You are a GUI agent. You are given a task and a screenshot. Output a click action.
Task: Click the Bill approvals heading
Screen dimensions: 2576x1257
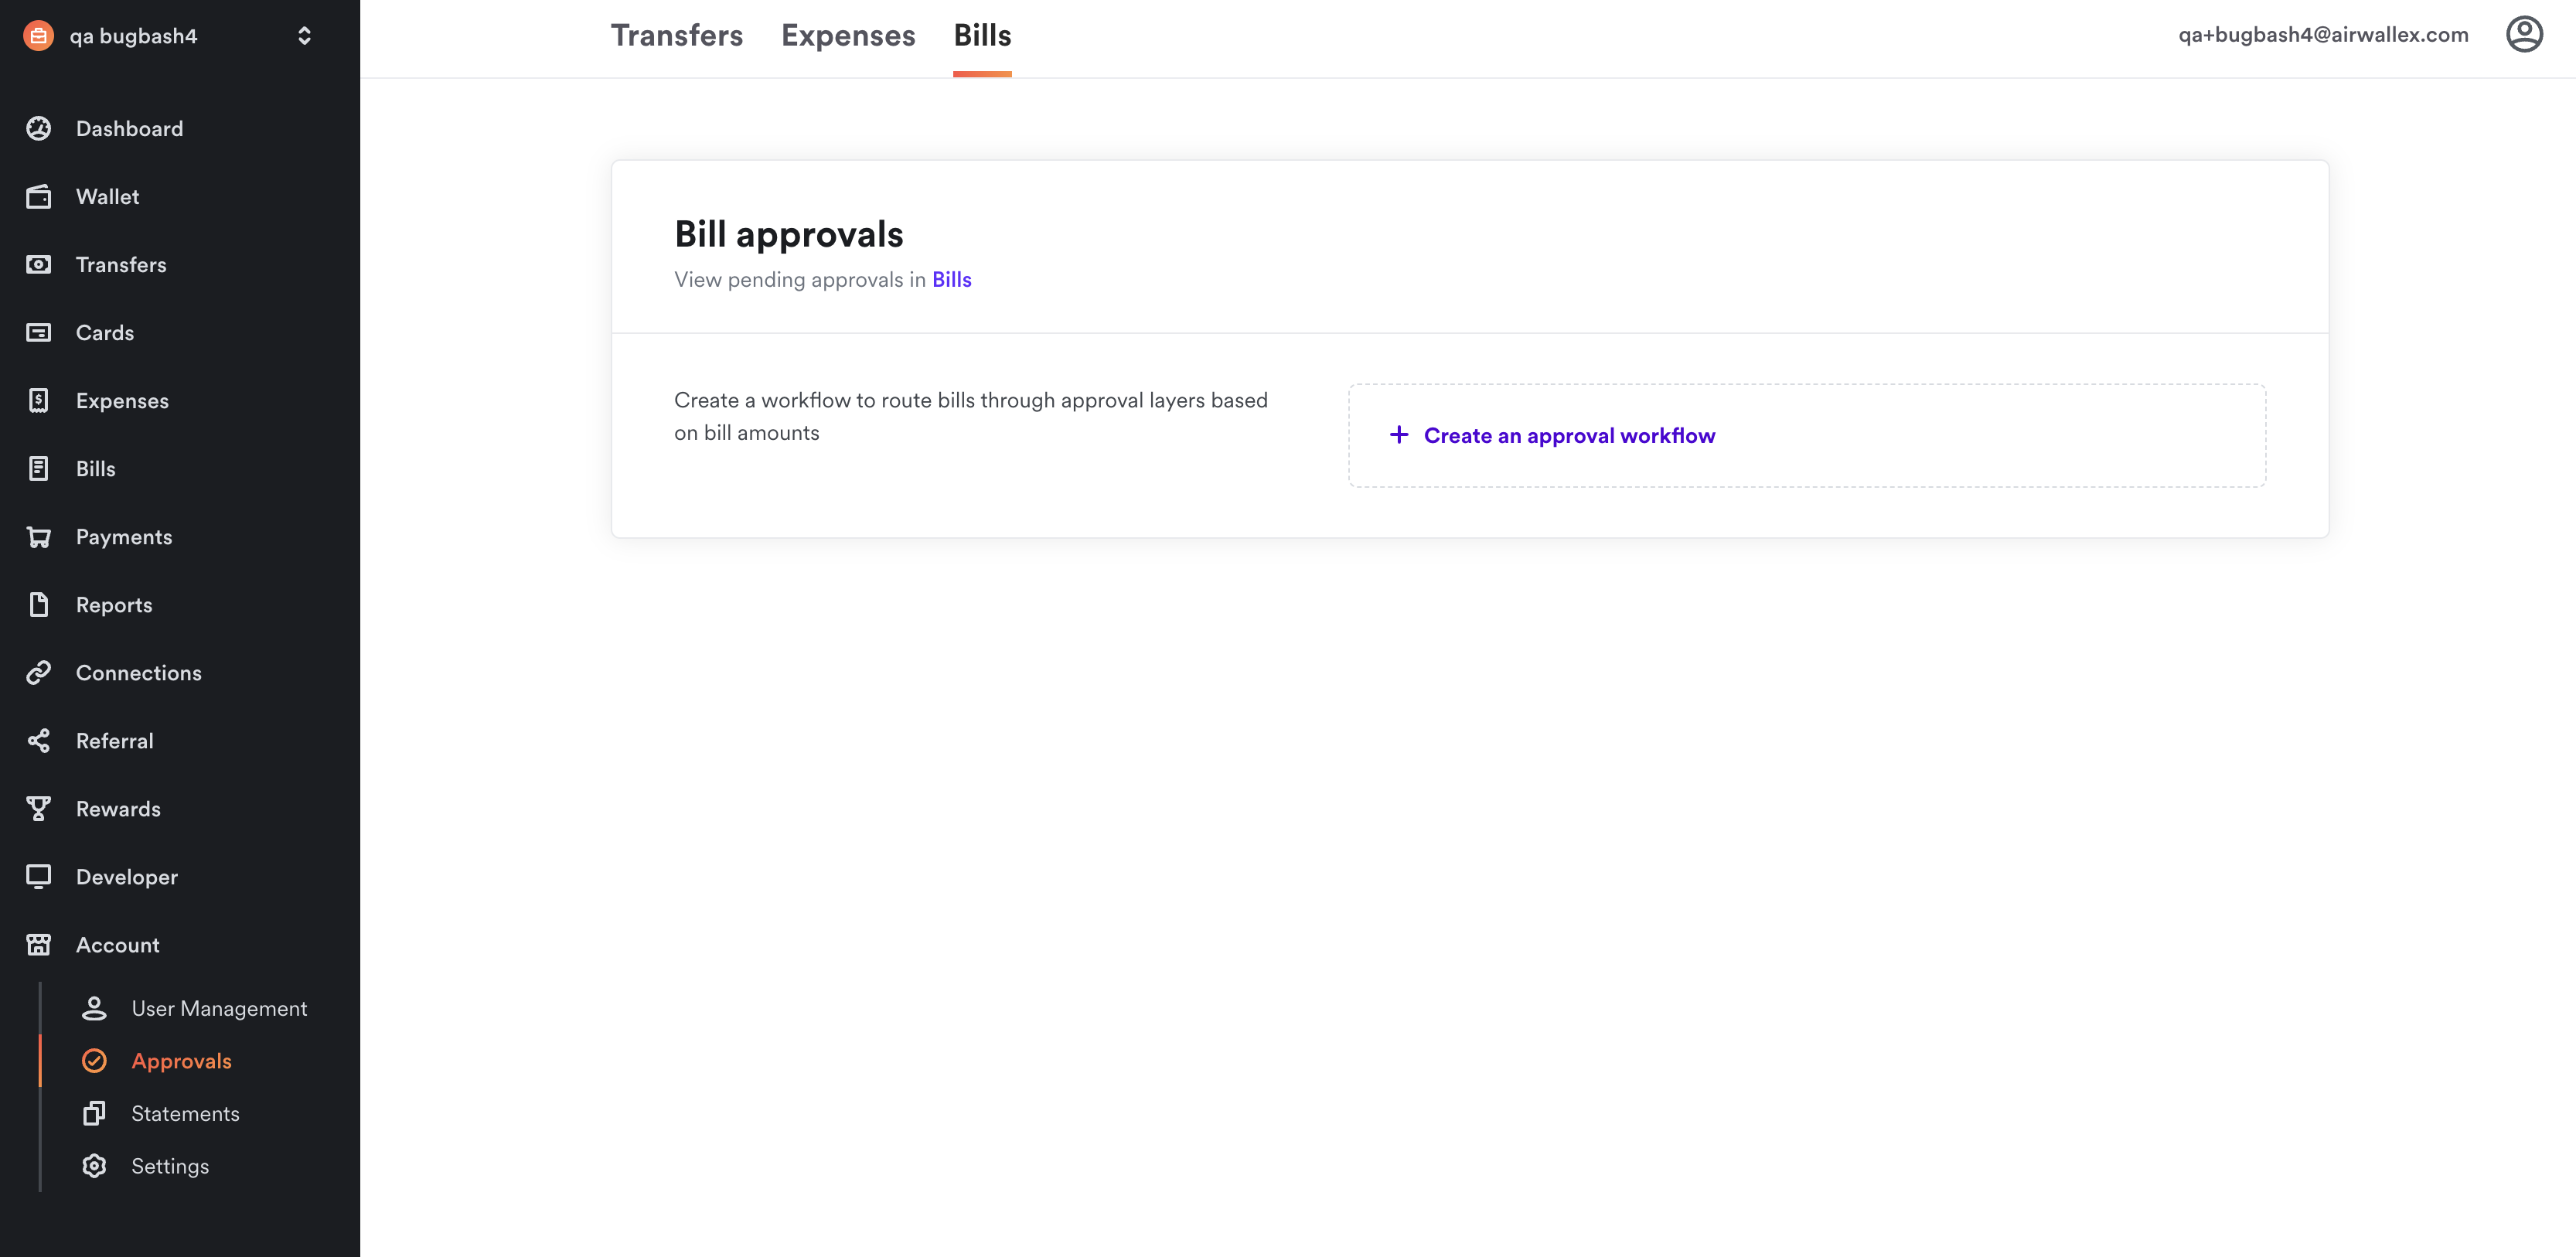coord(789,234)
